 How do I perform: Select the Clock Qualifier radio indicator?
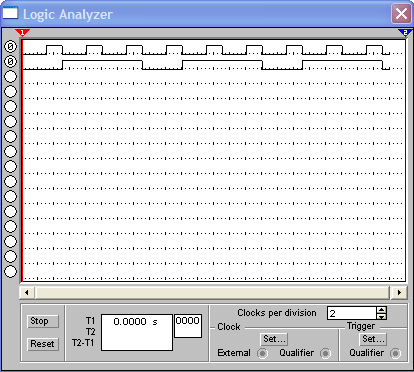pyautogui.click(x=326, y=353)
